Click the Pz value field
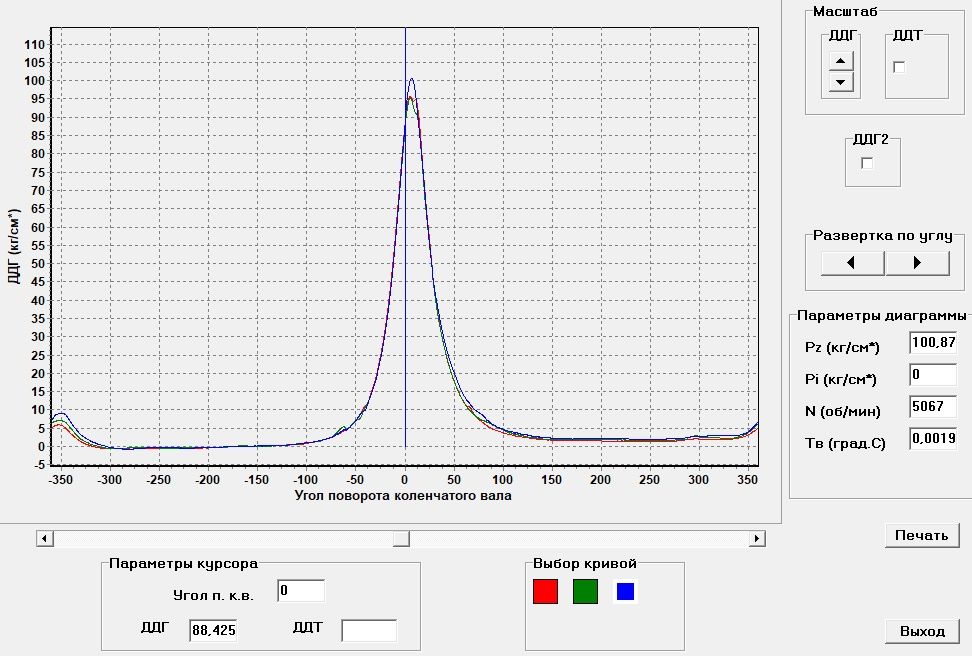972x656 pixels. point(932,343)
